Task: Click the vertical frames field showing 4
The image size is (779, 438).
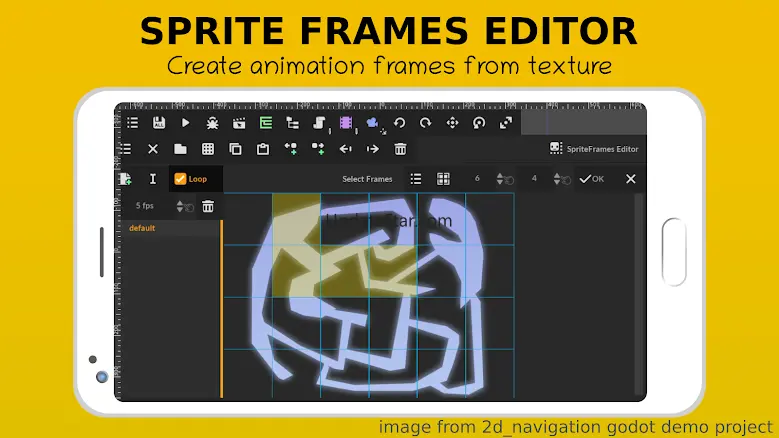Action: 534,178
